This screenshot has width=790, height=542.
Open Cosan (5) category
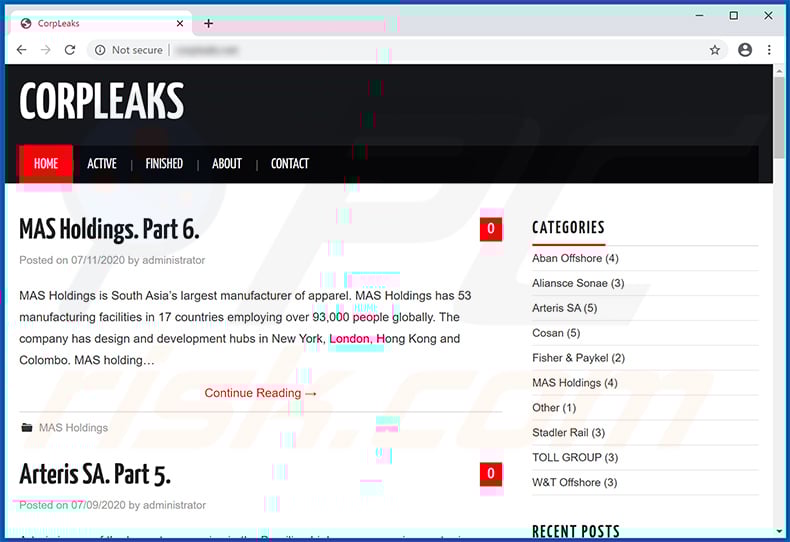tap(556, 333)
